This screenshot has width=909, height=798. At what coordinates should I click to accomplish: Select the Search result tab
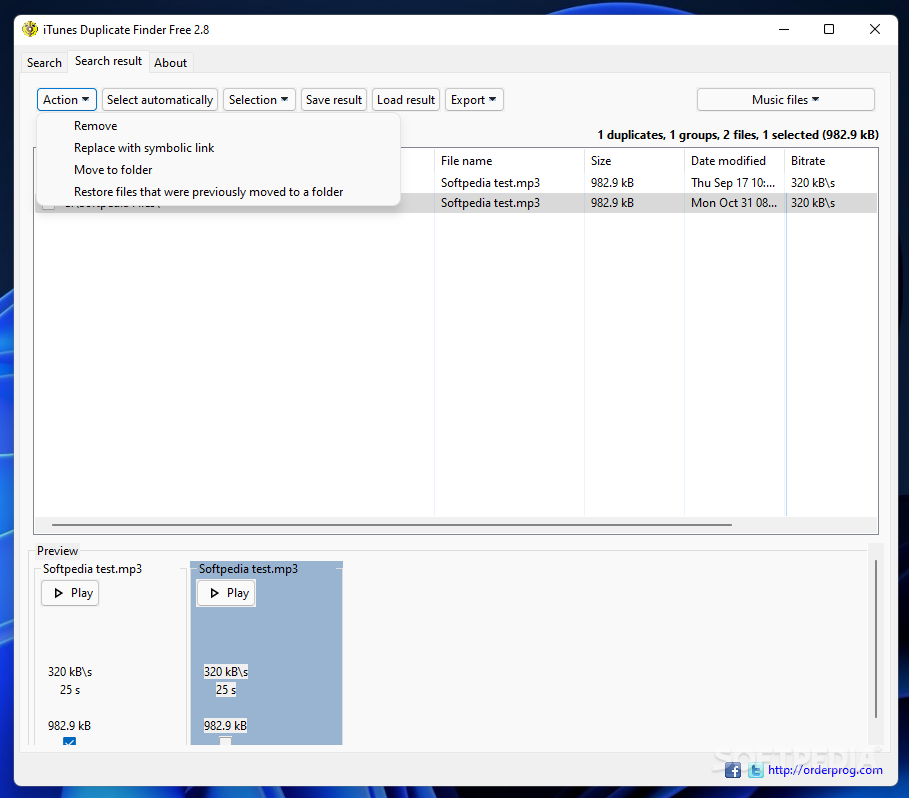click(x=108, y=61)
